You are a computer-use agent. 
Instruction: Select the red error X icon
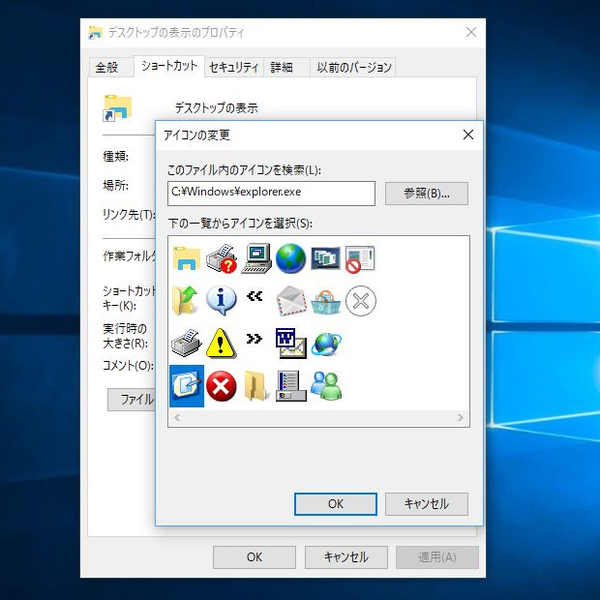coord(221,386)
